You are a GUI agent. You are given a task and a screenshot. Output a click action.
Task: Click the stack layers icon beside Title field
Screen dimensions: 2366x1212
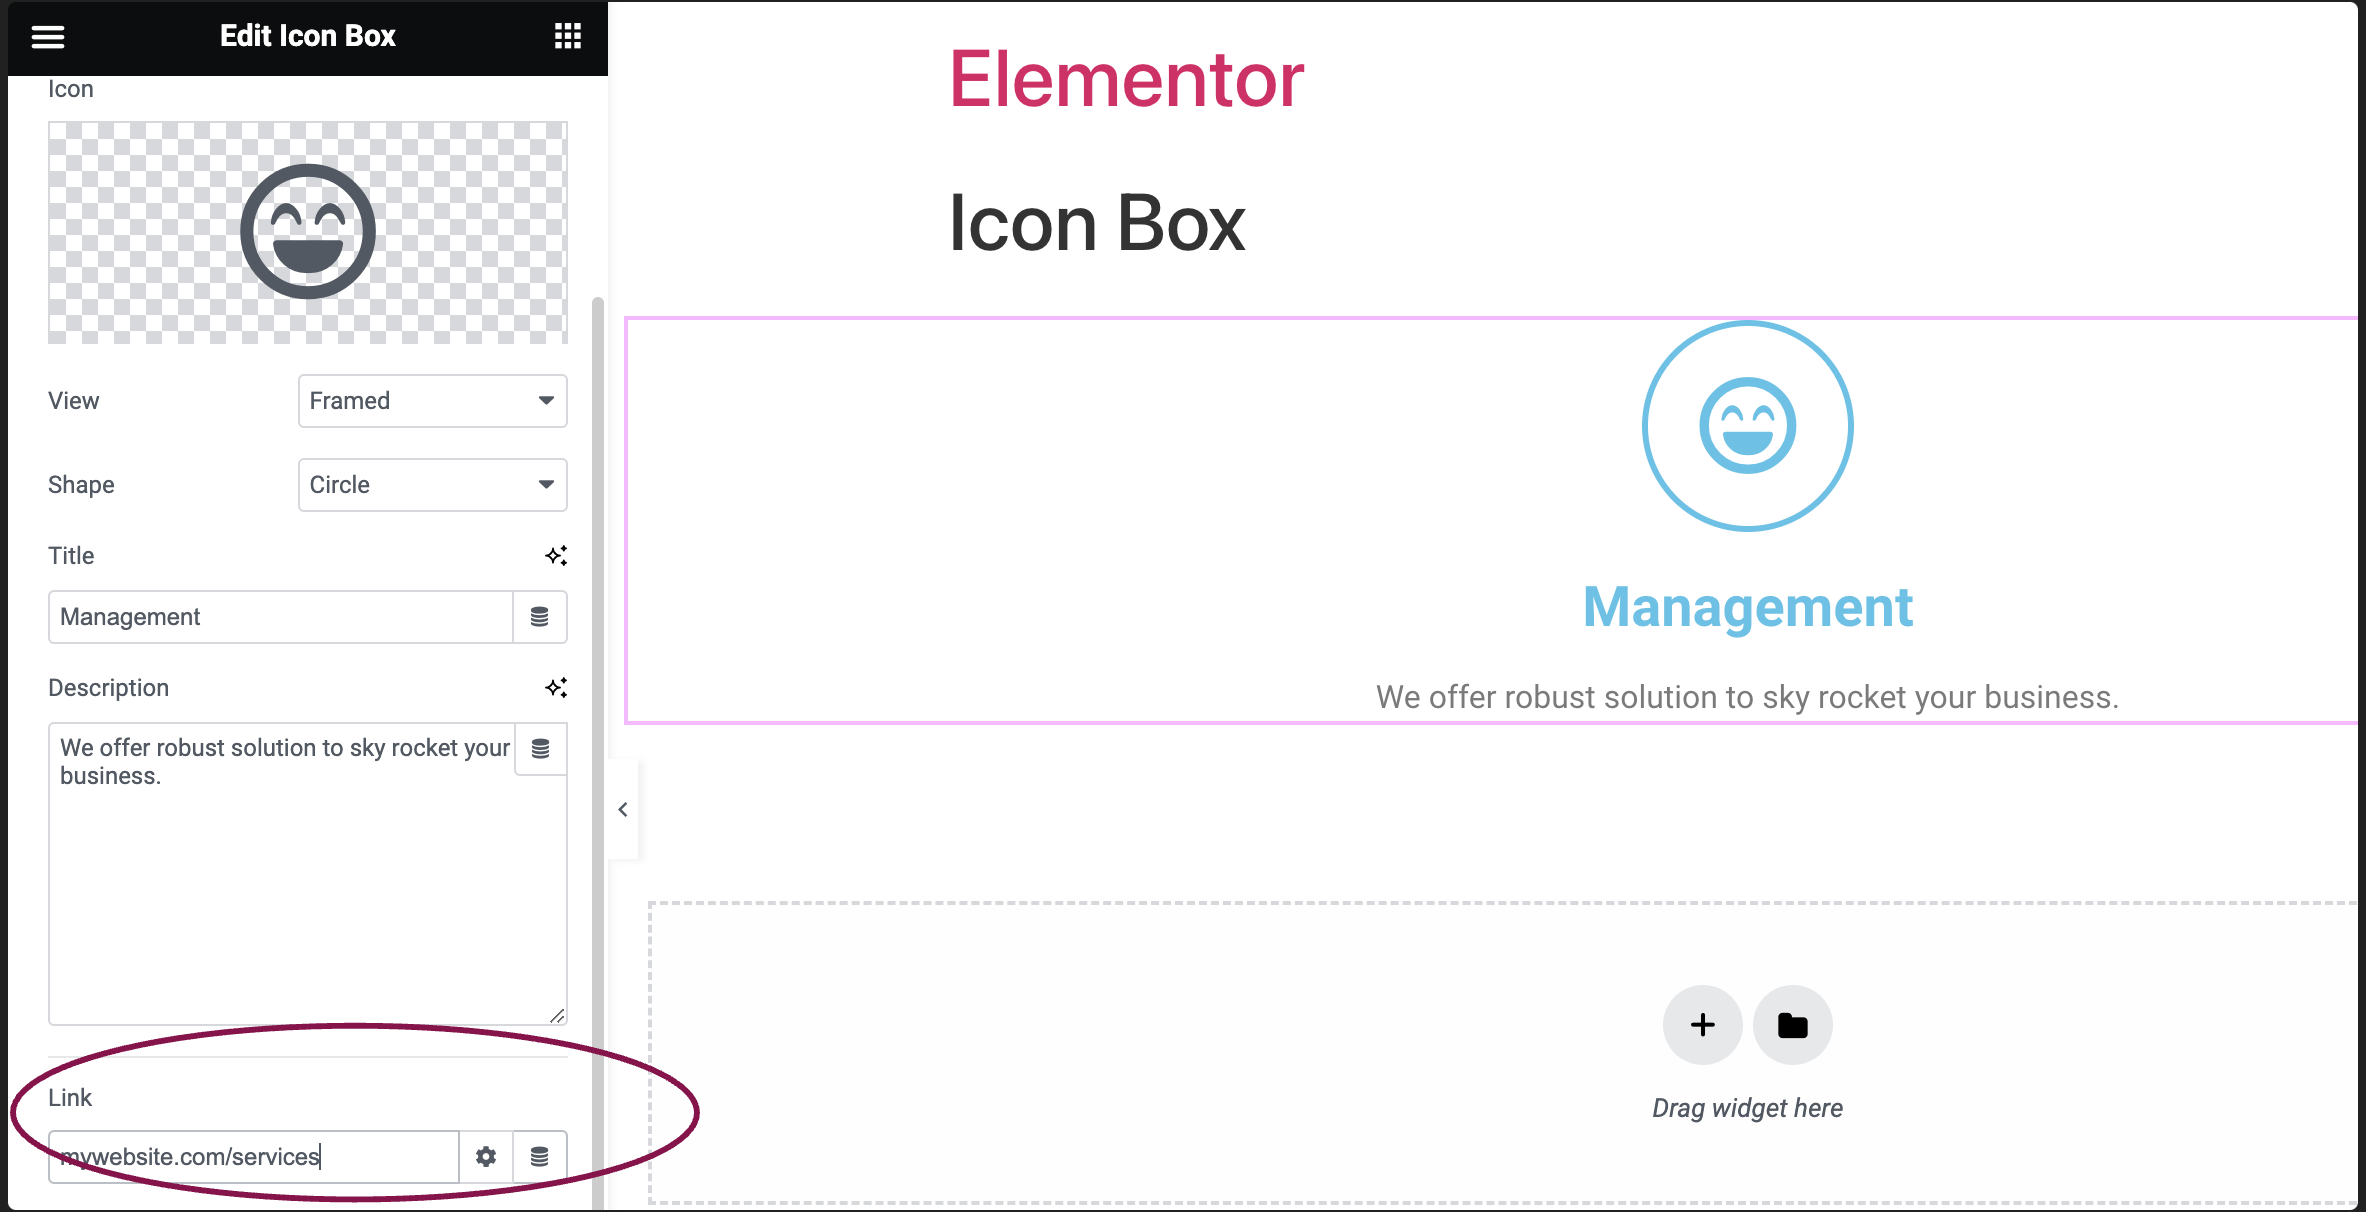(x=541, y=617)
